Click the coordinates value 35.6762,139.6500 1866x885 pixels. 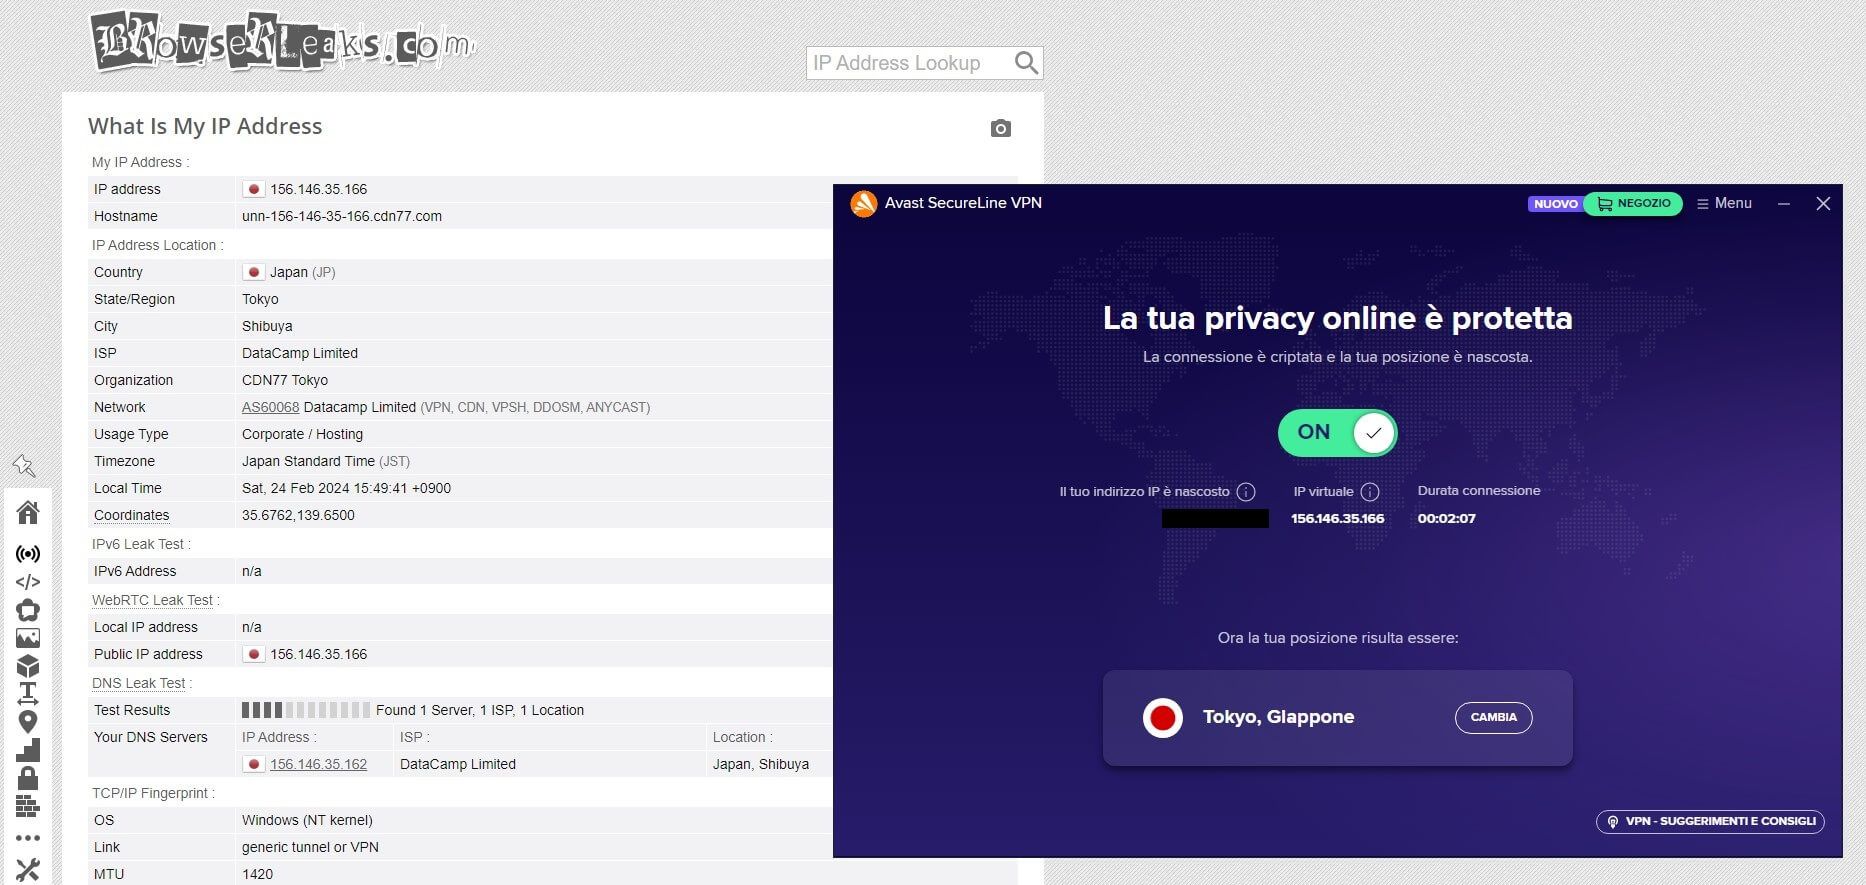(x=298, y=515)
